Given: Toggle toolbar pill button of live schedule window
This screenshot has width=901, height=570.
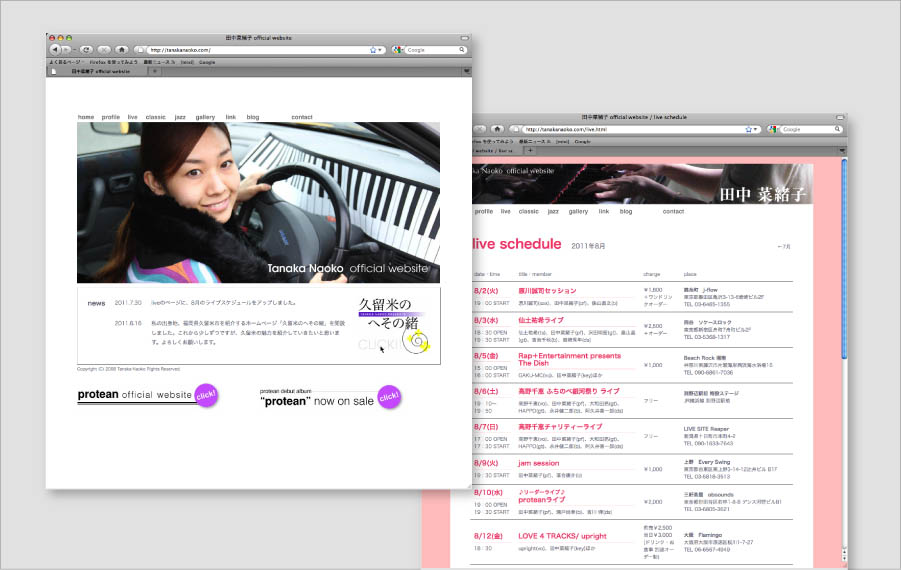Looking at the screenshot, I should click(x=840, y=117).
